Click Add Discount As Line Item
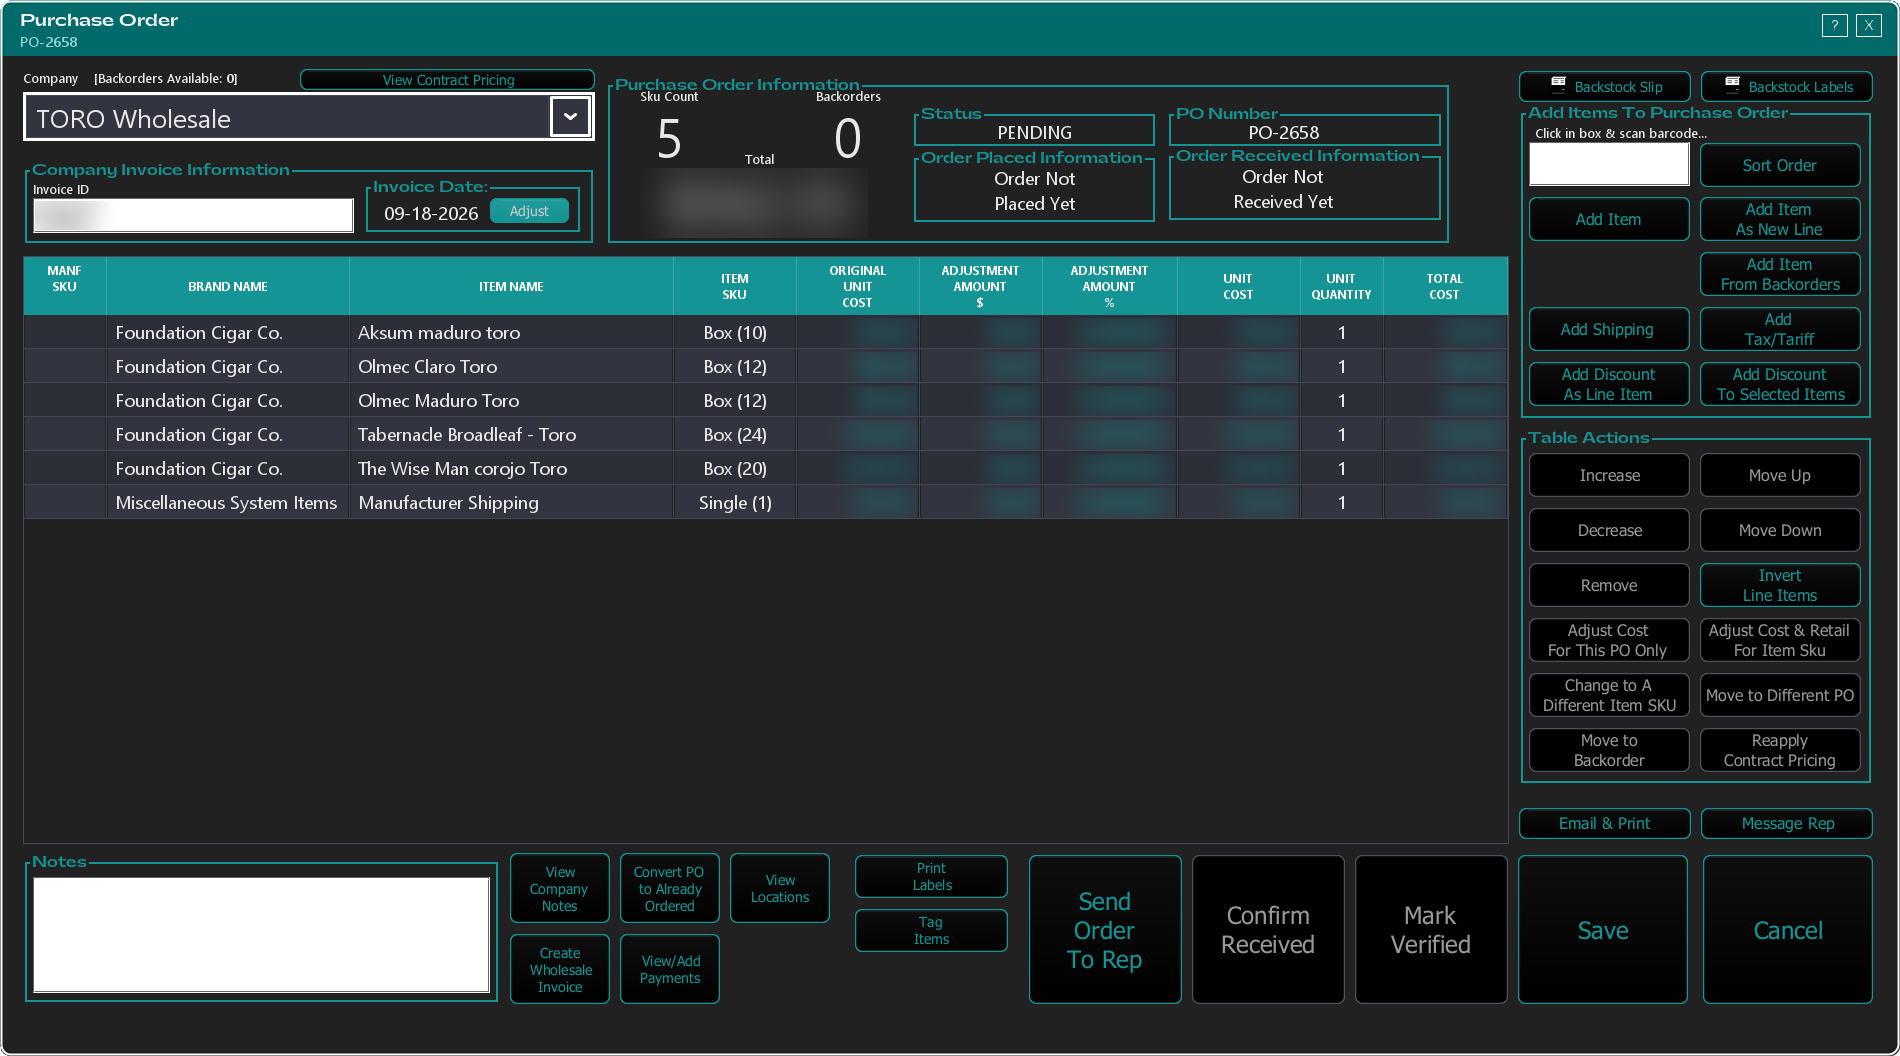Screen dimensions: 1900x1056 1609,384
